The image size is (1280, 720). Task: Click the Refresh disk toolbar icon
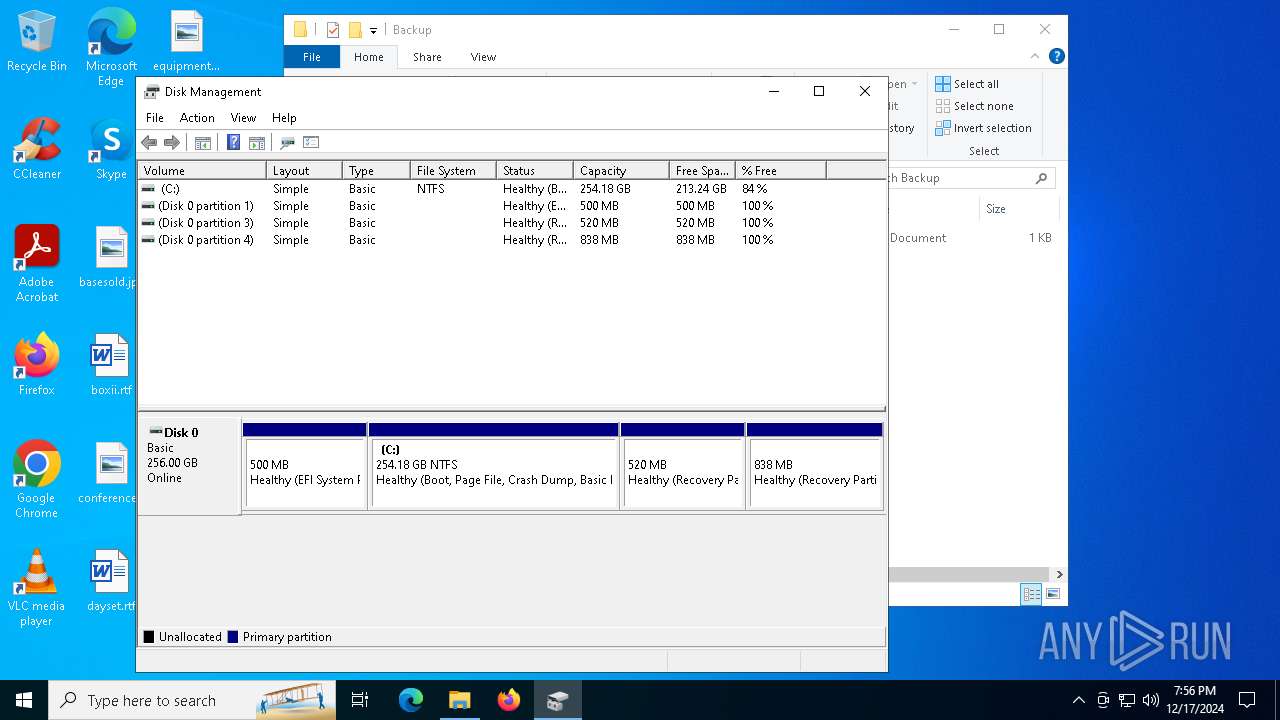click(x=287, y=142)
